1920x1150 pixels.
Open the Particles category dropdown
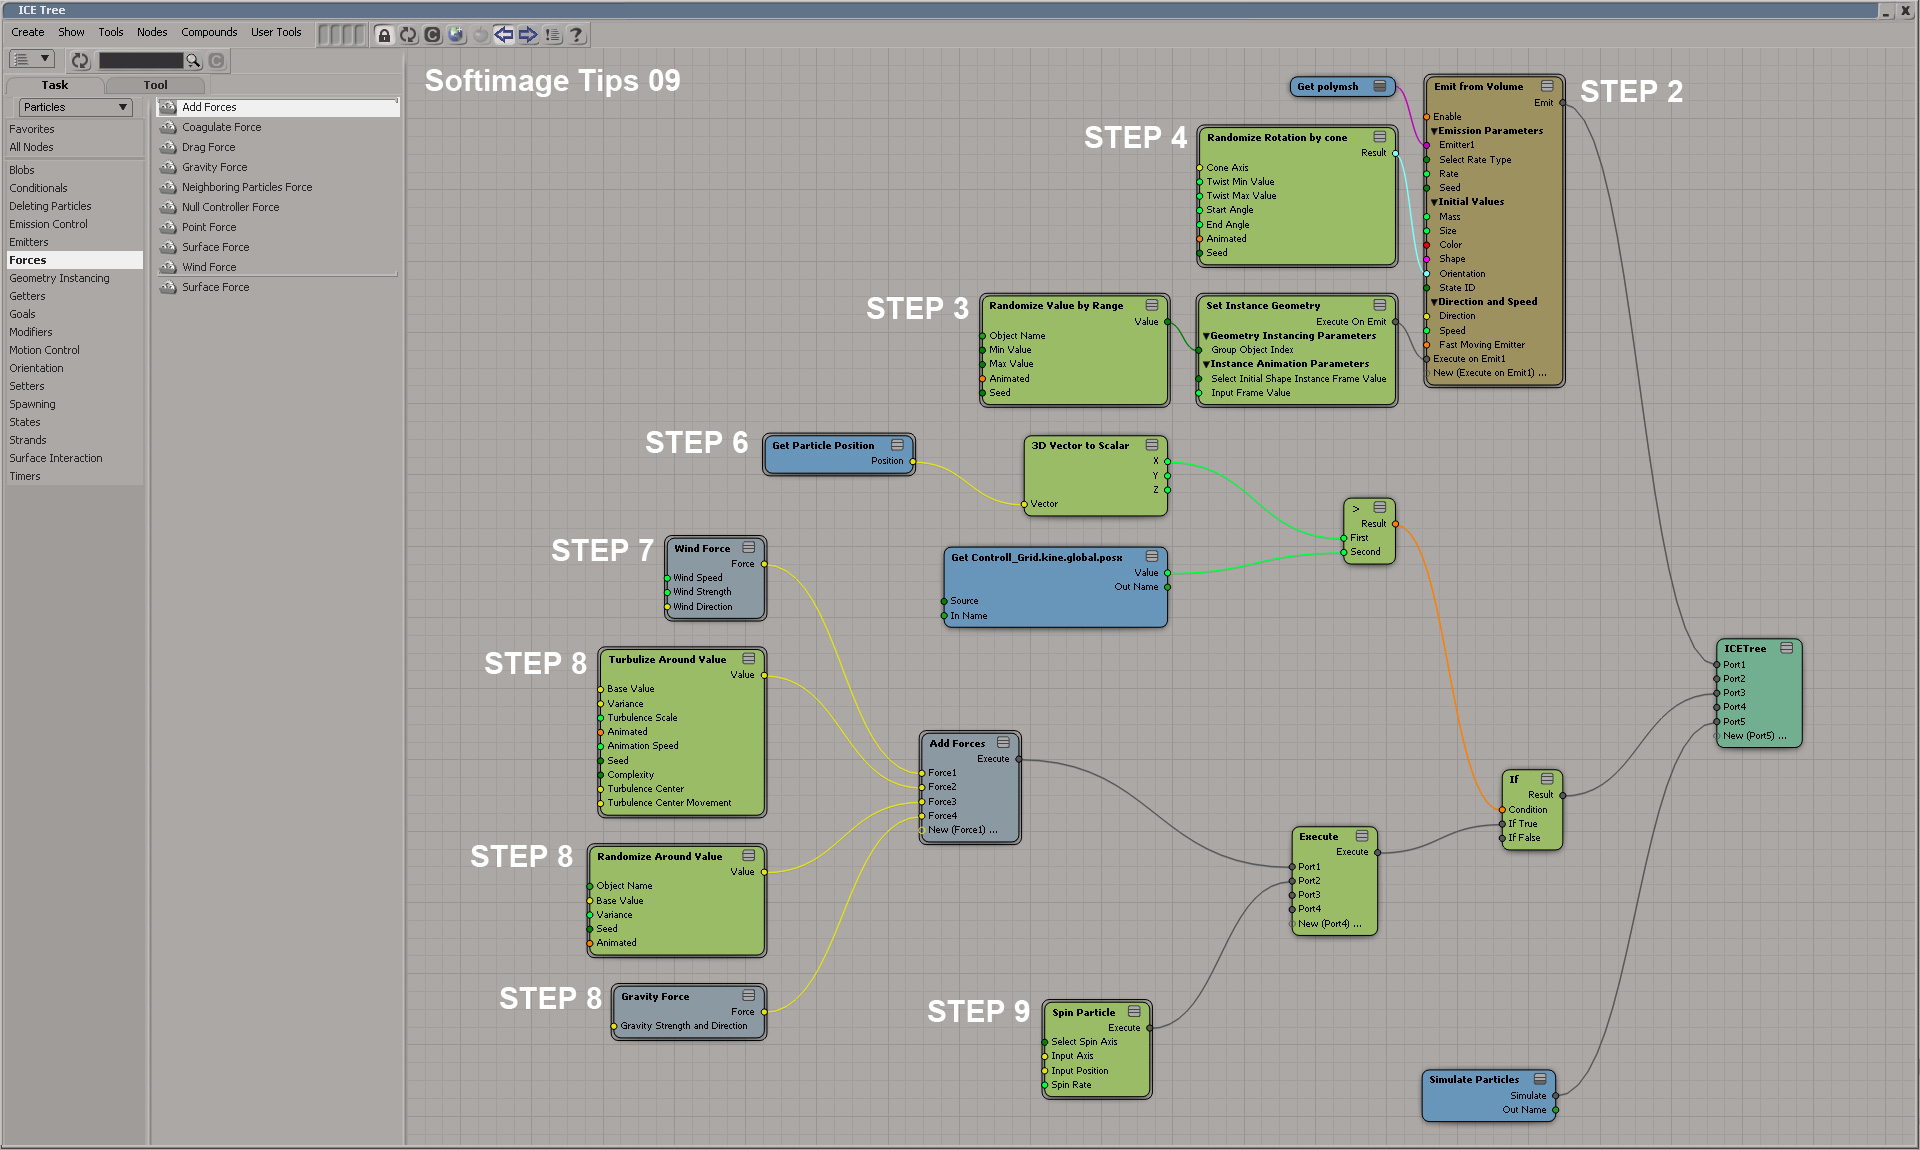(x=75, y=107)
